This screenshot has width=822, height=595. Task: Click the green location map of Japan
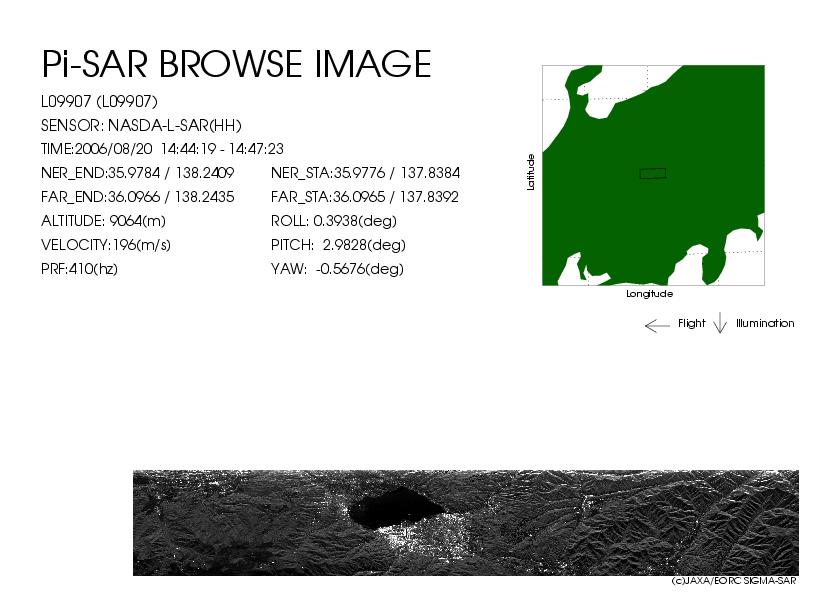pos(653,176)
